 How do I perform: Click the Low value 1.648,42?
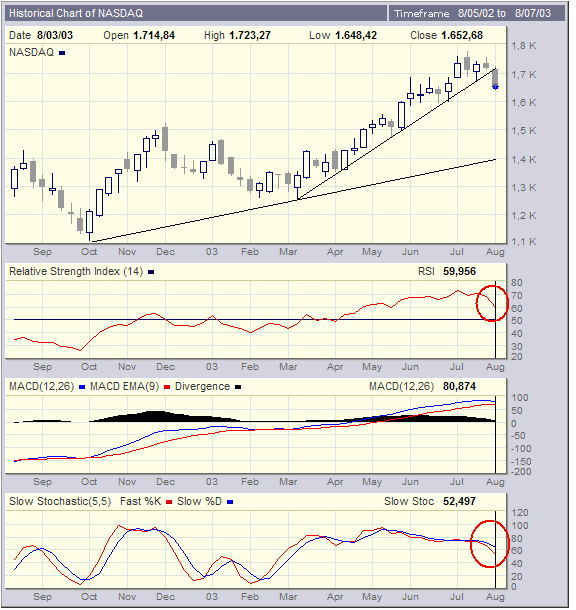point(356,35)
